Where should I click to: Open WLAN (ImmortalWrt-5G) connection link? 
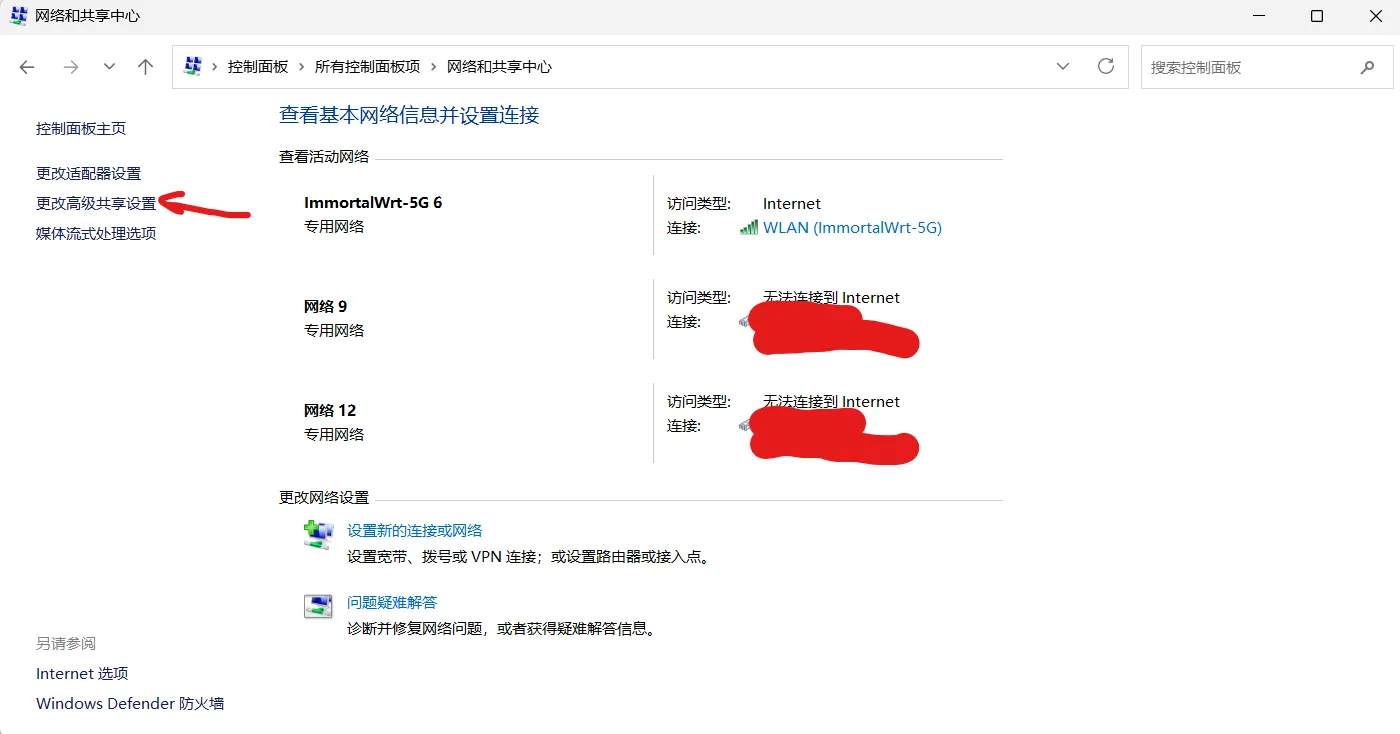click(x=852, y=228)
